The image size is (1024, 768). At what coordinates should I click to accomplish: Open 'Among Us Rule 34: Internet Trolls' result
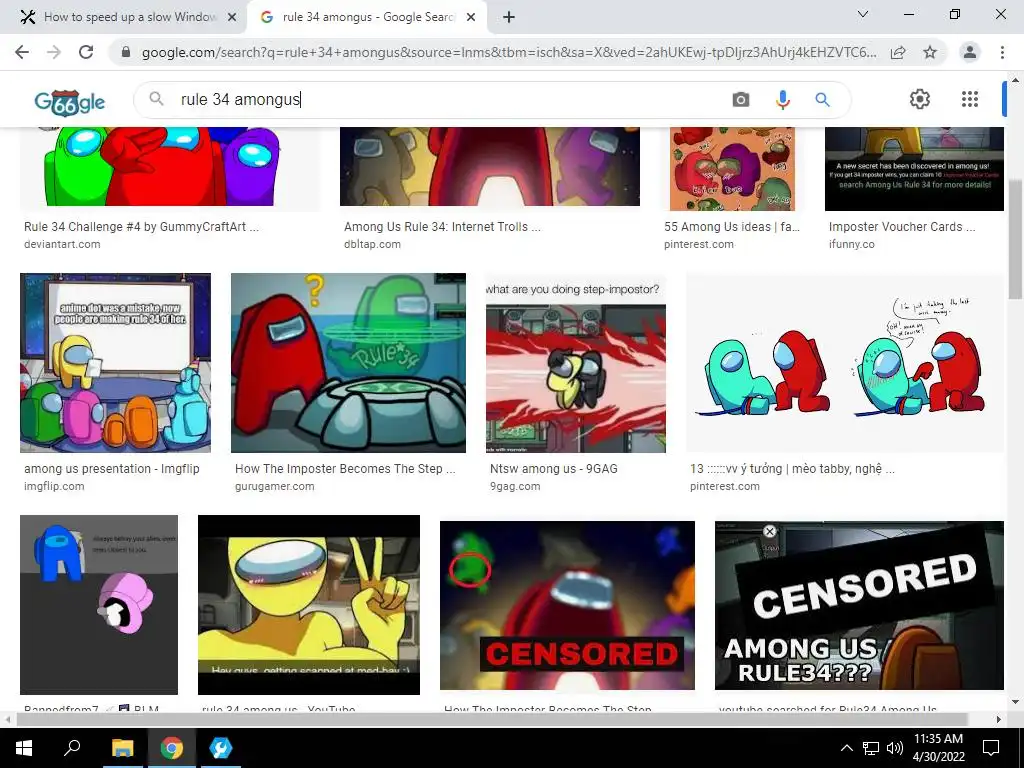442,227
